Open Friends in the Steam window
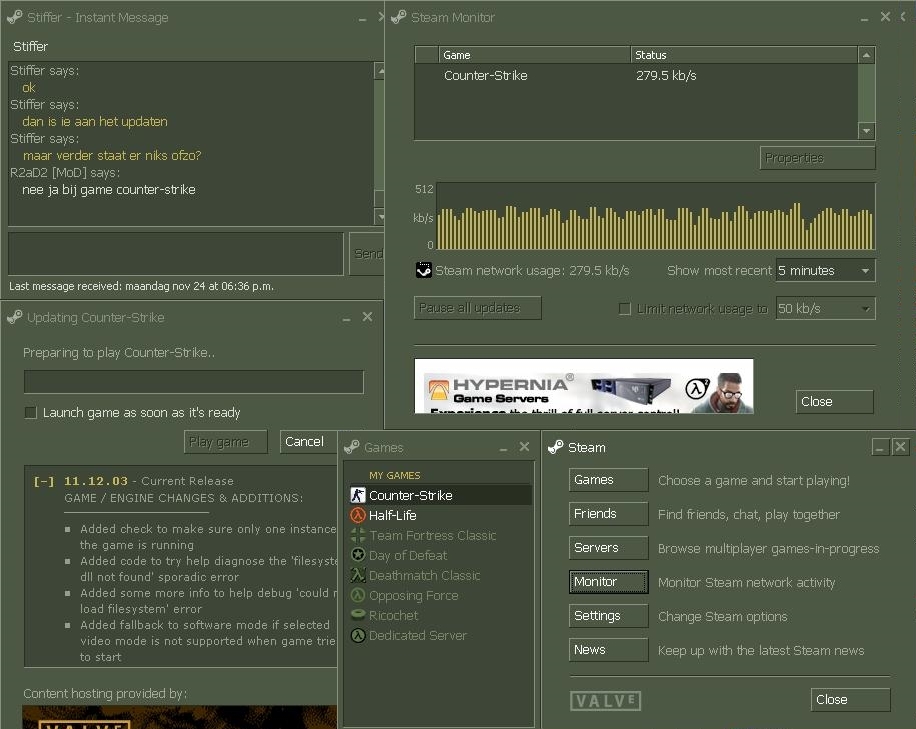The height and width of the screenshot is (729, 916). tap(608, 514)
